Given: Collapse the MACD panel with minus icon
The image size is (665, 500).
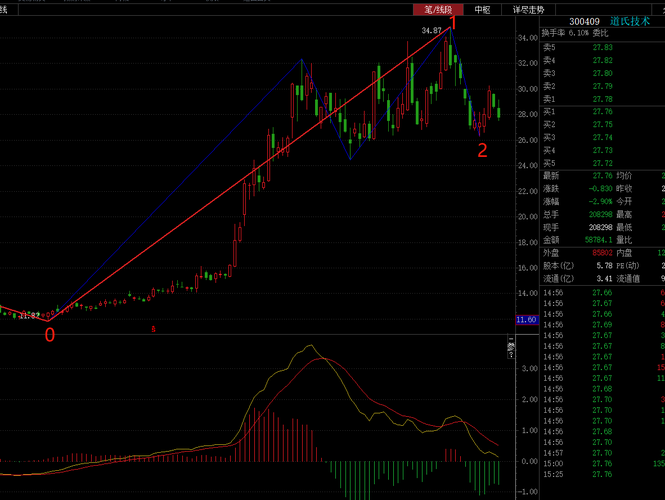Looking at the screenshot, I should coord(511,339).
